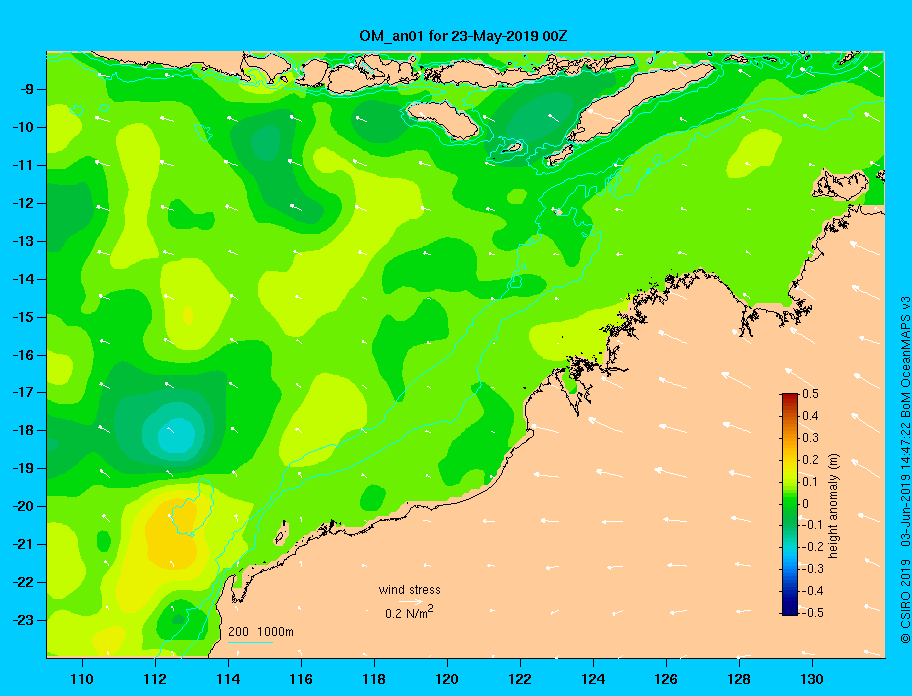Click the colorbar value "0.2"
The width and height of the screenshot is (912, 696).
tap(810, 460)
